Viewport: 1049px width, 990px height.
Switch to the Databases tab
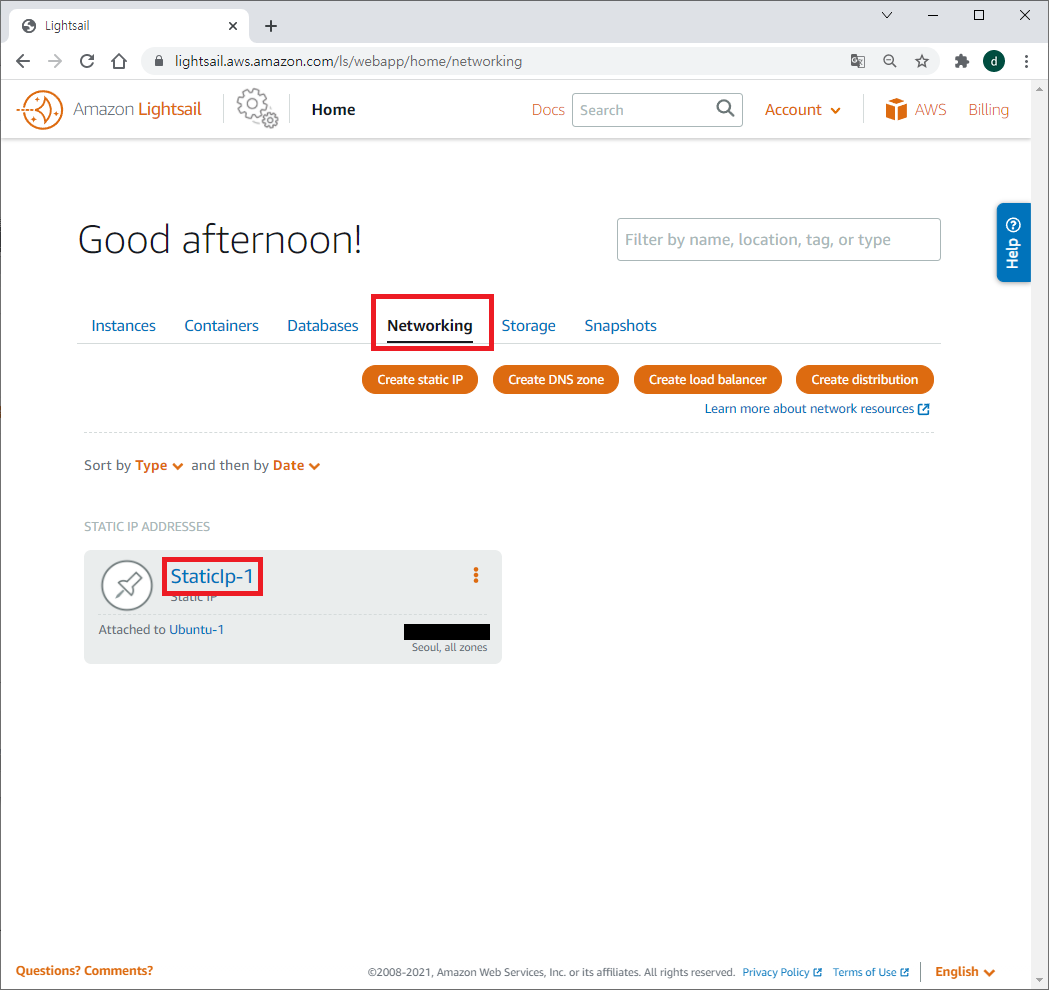point(322,326)
